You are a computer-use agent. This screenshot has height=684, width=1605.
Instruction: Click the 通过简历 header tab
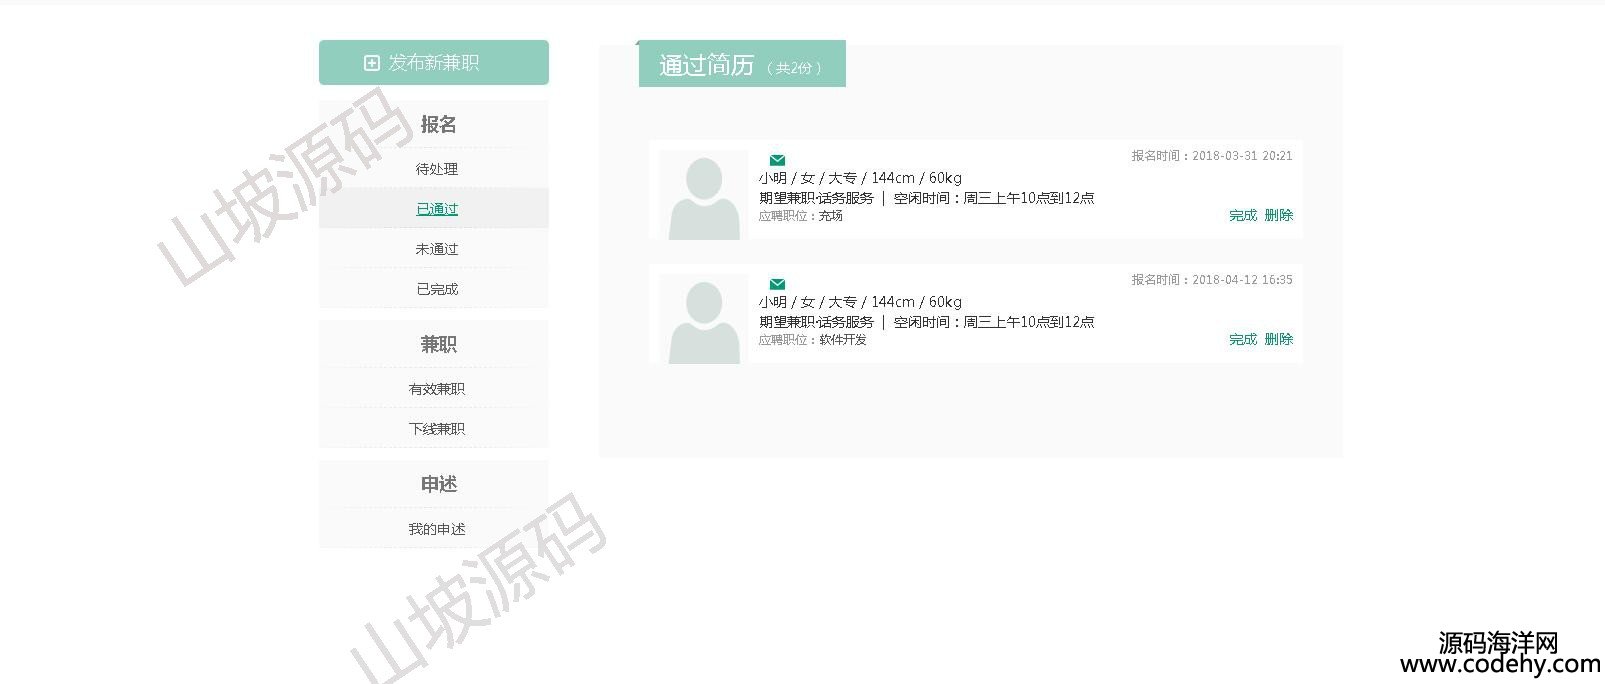tap(741, 65)
